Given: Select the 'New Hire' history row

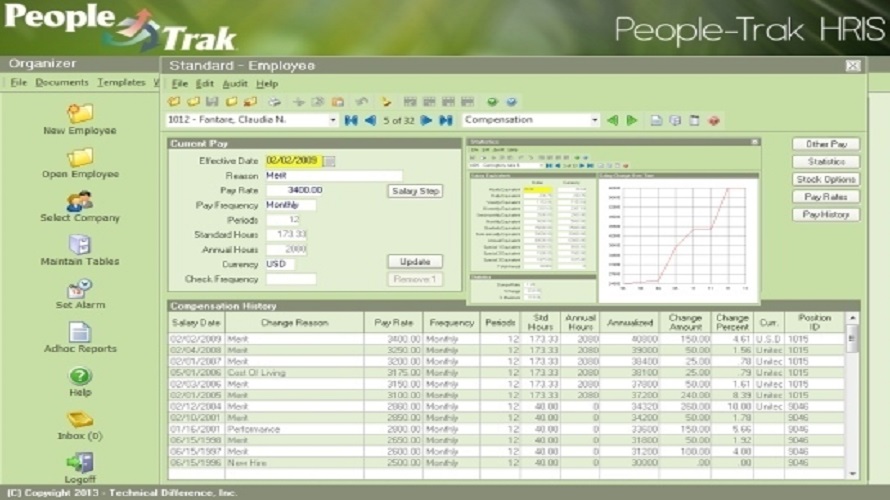Looking at the screenshot, I should 506,463.
